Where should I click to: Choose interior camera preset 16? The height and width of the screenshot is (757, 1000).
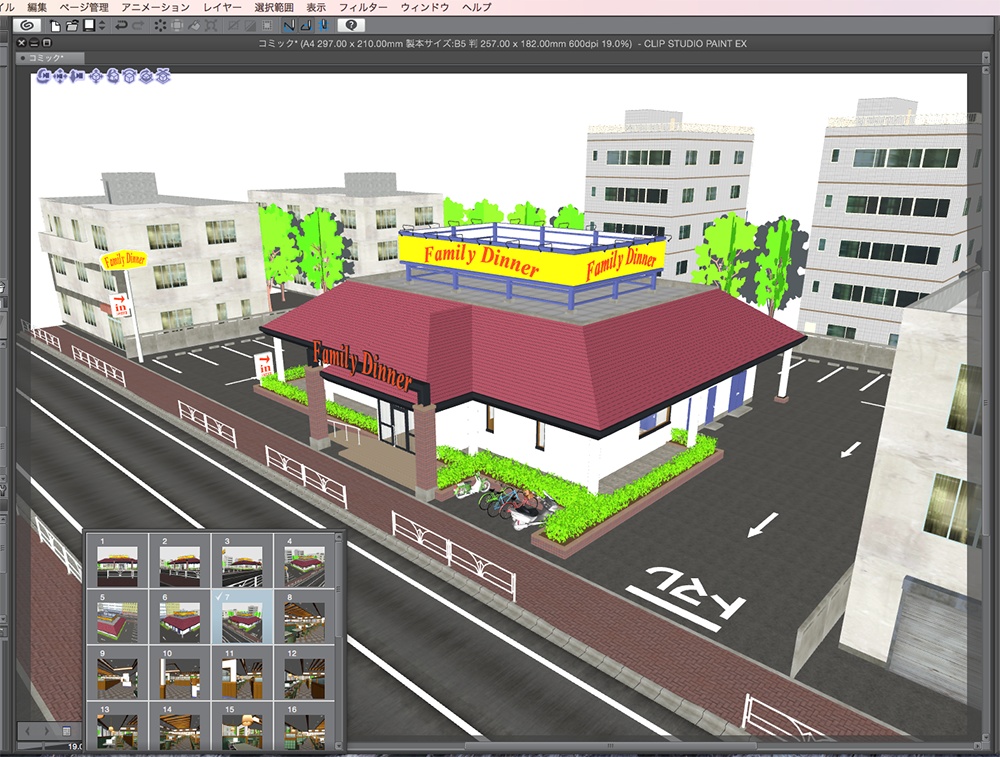tap(305, 726)
